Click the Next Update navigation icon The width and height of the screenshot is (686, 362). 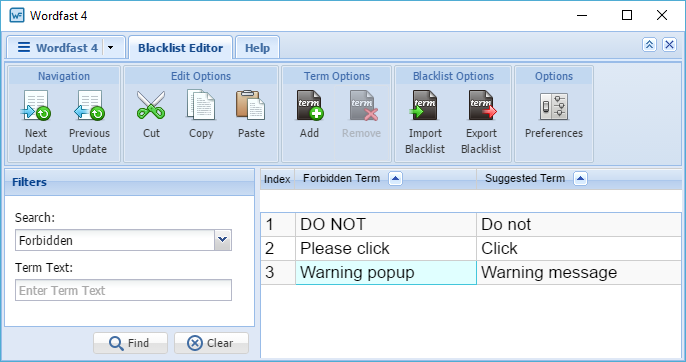[x=35, y=106]
